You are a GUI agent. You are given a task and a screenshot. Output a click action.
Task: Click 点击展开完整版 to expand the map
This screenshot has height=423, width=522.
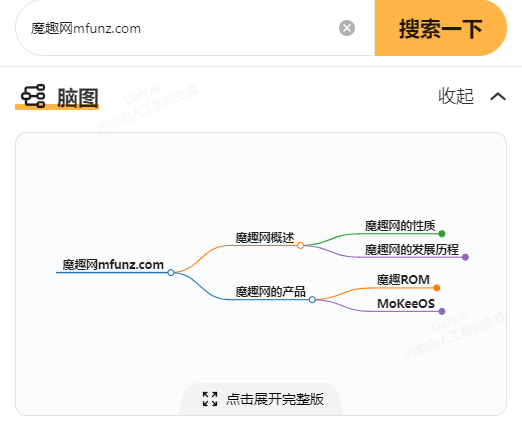(x=275, y=399)
